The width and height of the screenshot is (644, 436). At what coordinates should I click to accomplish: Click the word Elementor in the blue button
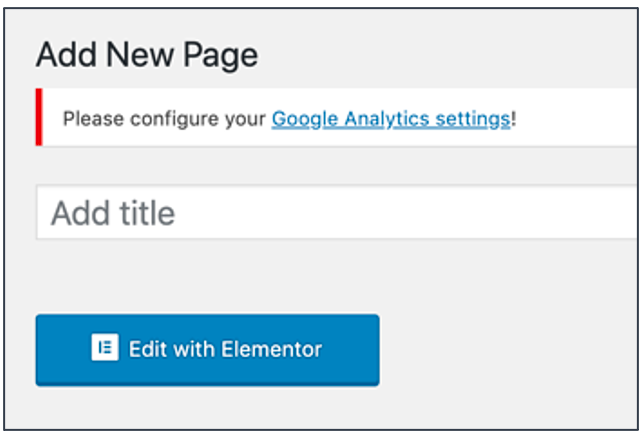[271, 349]
